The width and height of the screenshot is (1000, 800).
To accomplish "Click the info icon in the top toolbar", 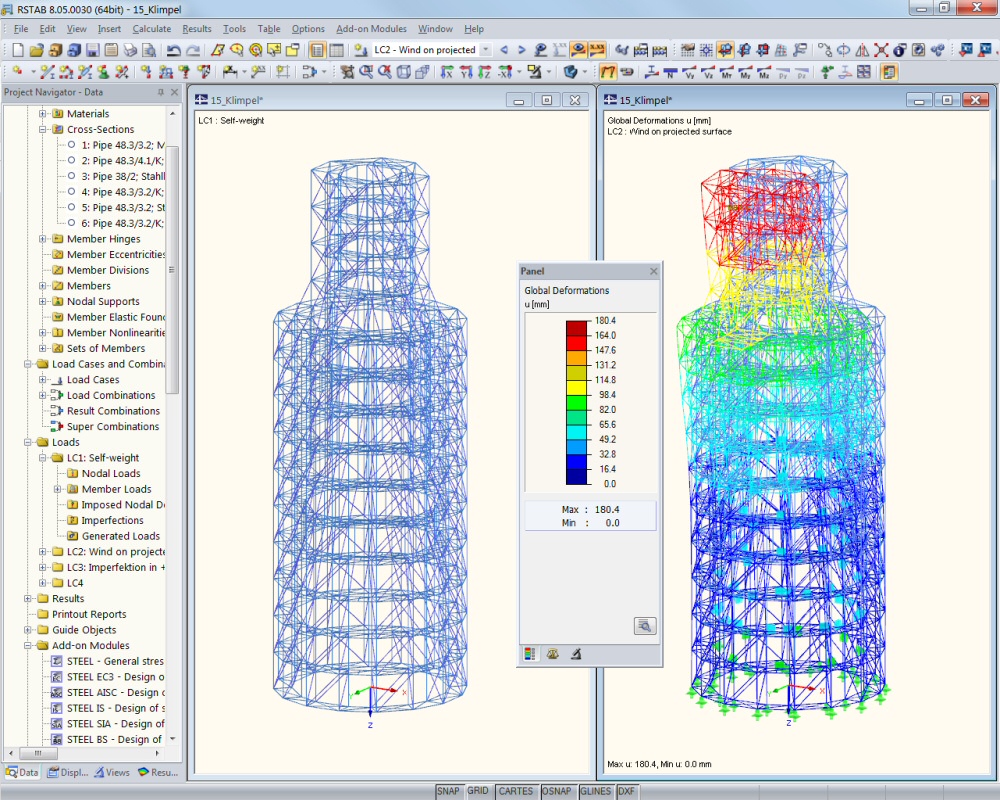I will pos(900,50).
